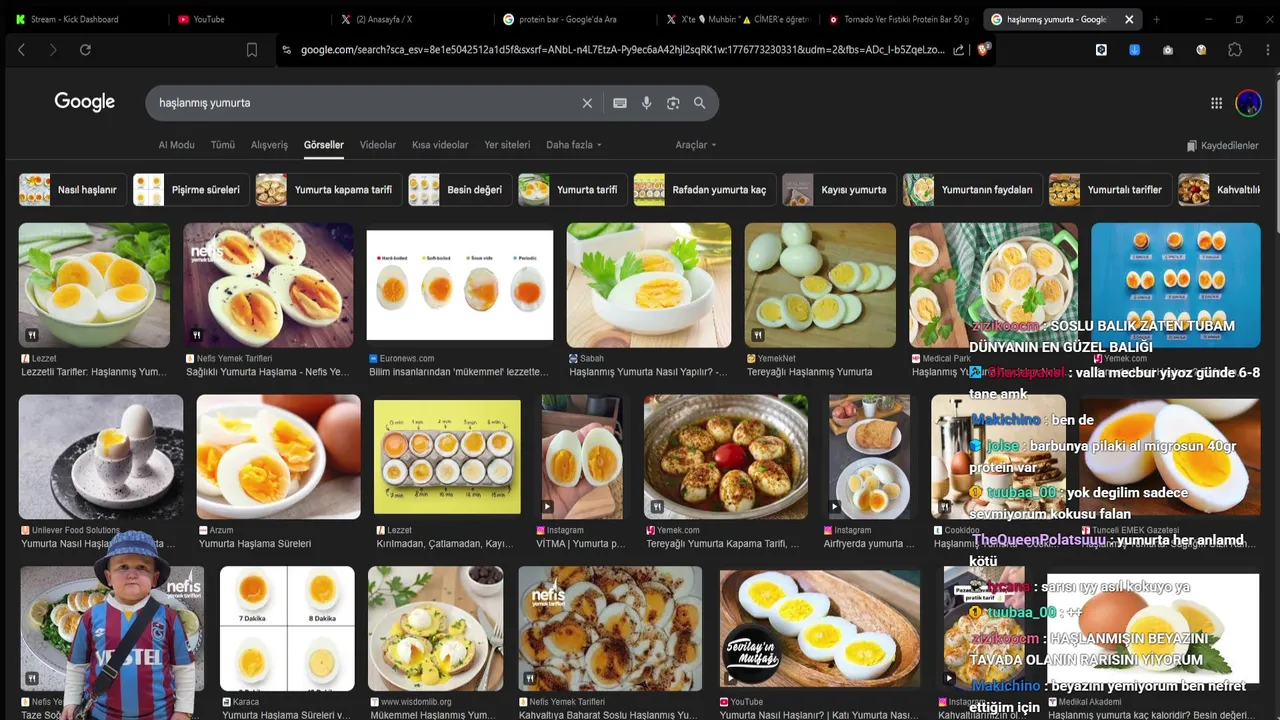The image size is (1280, 720).
Task: Open the Sabah boiled egg bowl image
Action: (x=649, y=285)
